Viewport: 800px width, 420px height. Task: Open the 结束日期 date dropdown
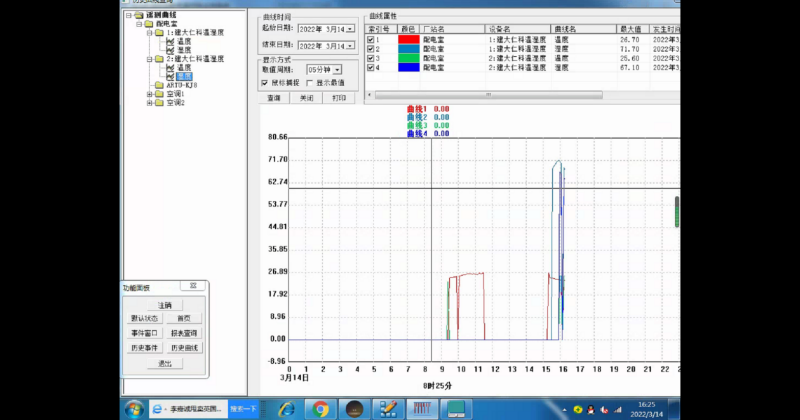click(x=350, y=46)
